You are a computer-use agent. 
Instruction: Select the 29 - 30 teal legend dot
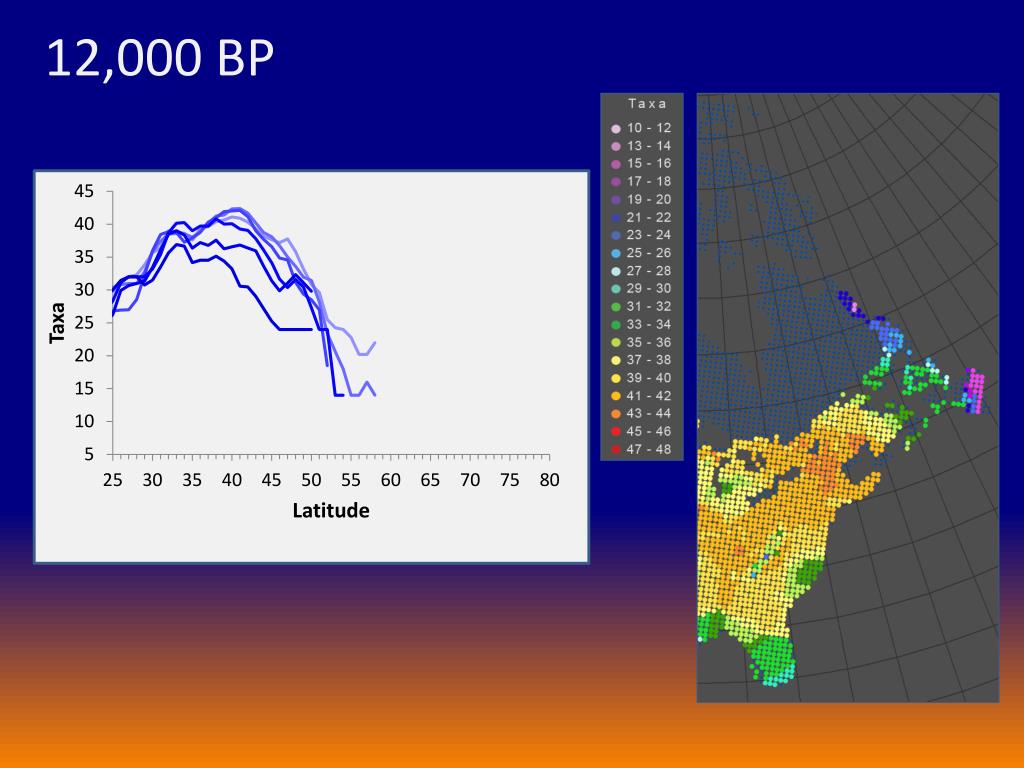point(616,288)
